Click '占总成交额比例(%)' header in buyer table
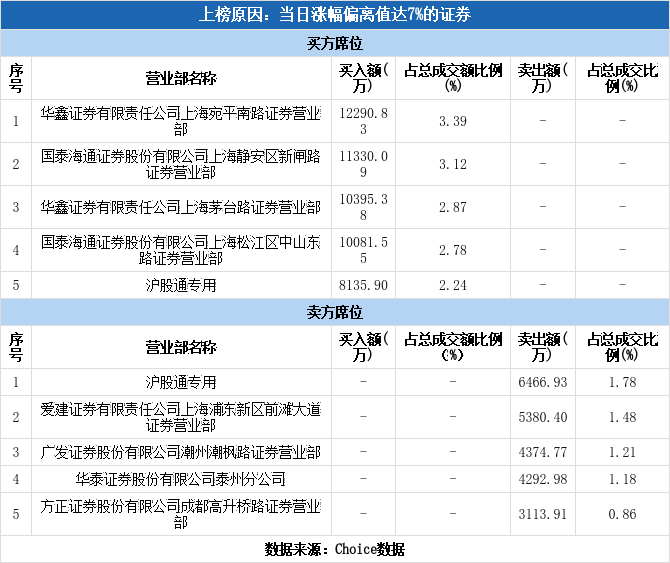Screen dimensions: 670x563 453,78
